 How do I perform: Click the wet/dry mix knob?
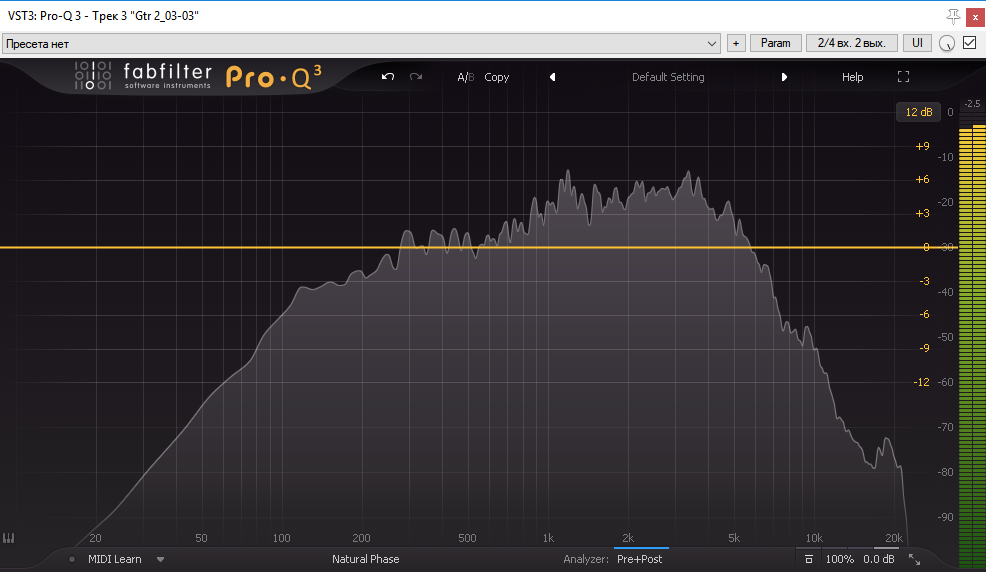coord(946,43)
